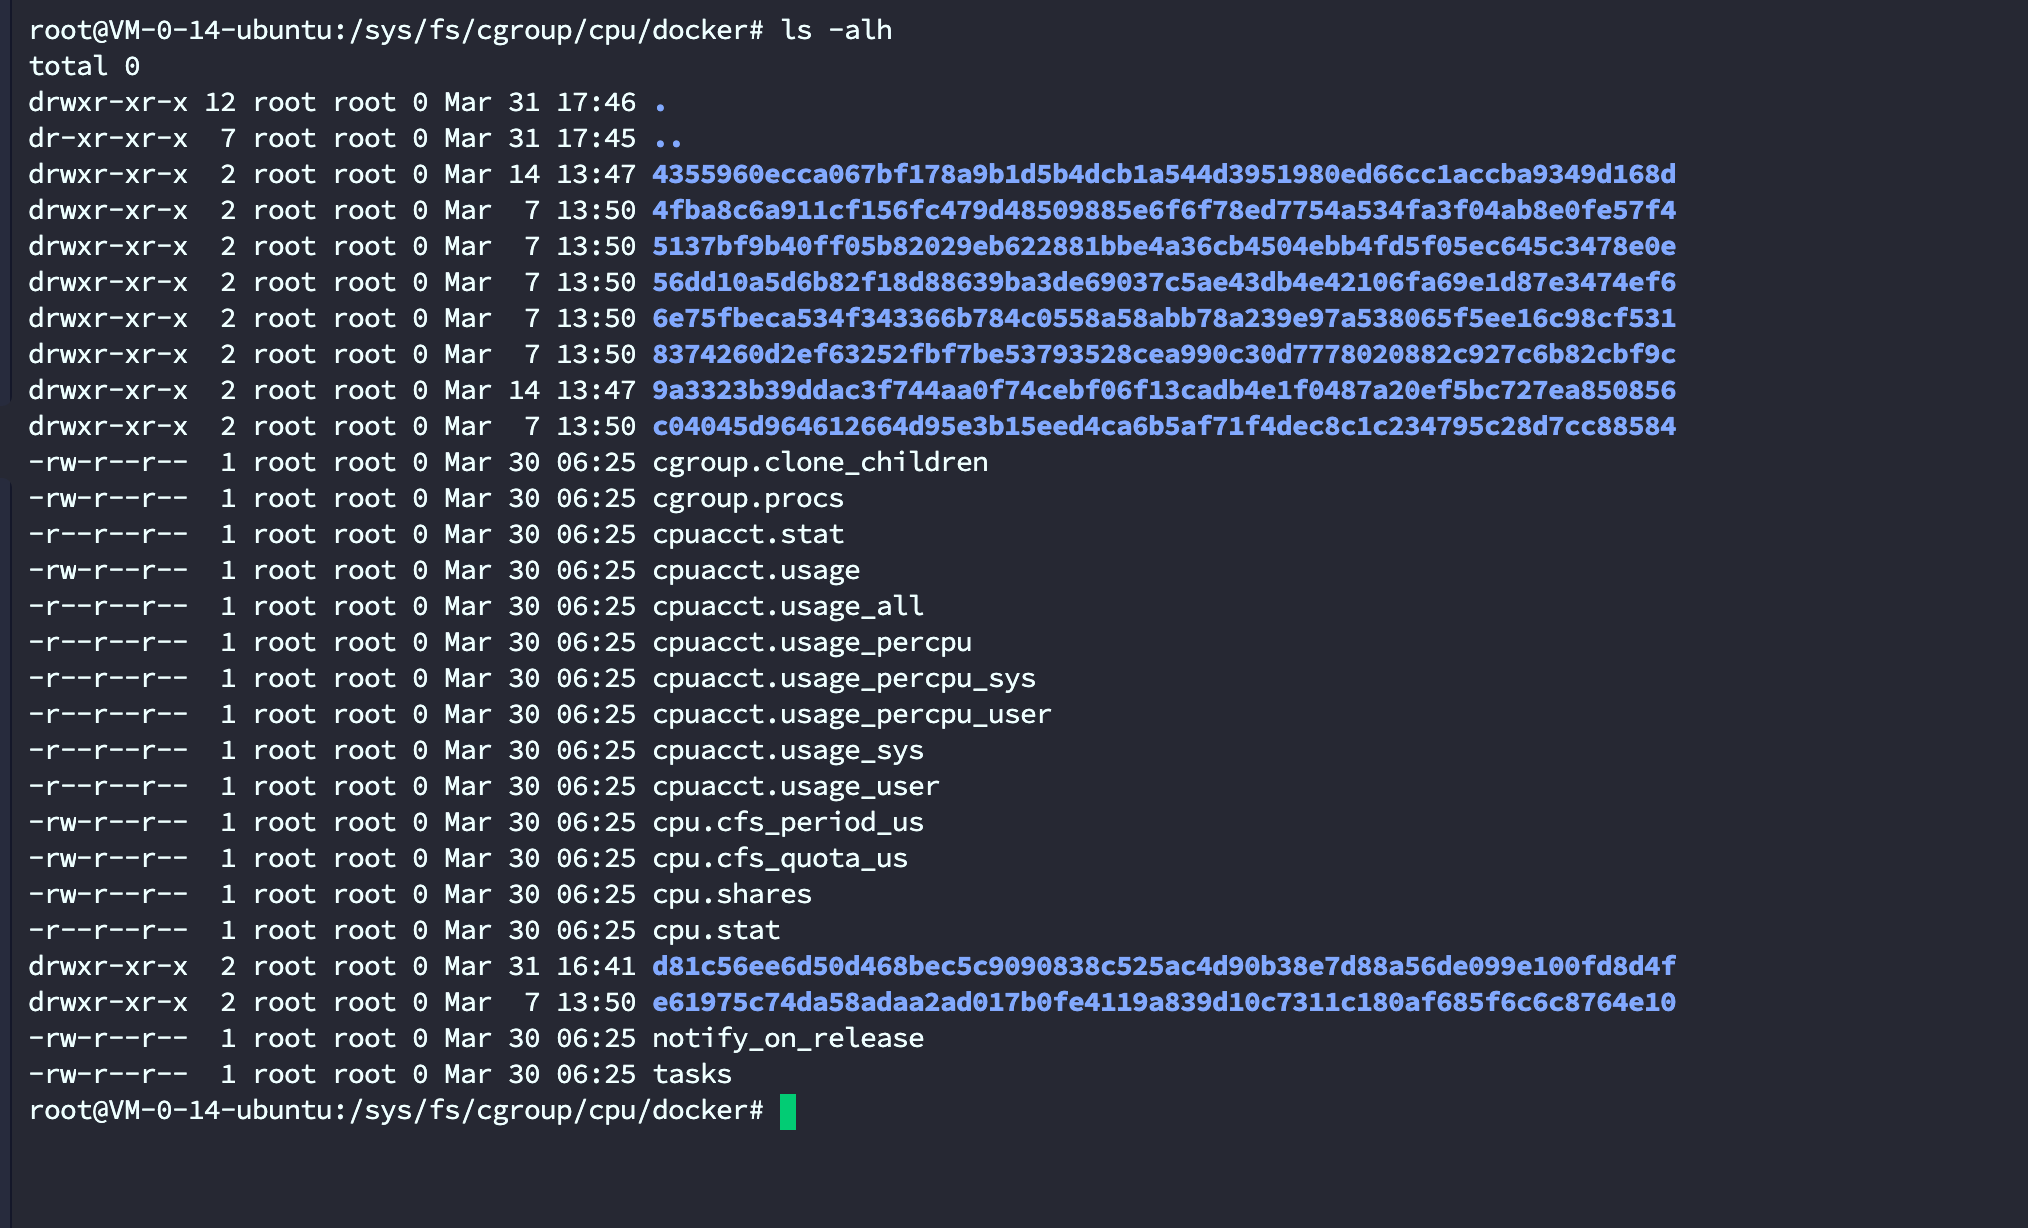Click the cpuacct.usage_all file name
The width and height of the screenshot is (2028, 1228).
[x=788, y=606]
